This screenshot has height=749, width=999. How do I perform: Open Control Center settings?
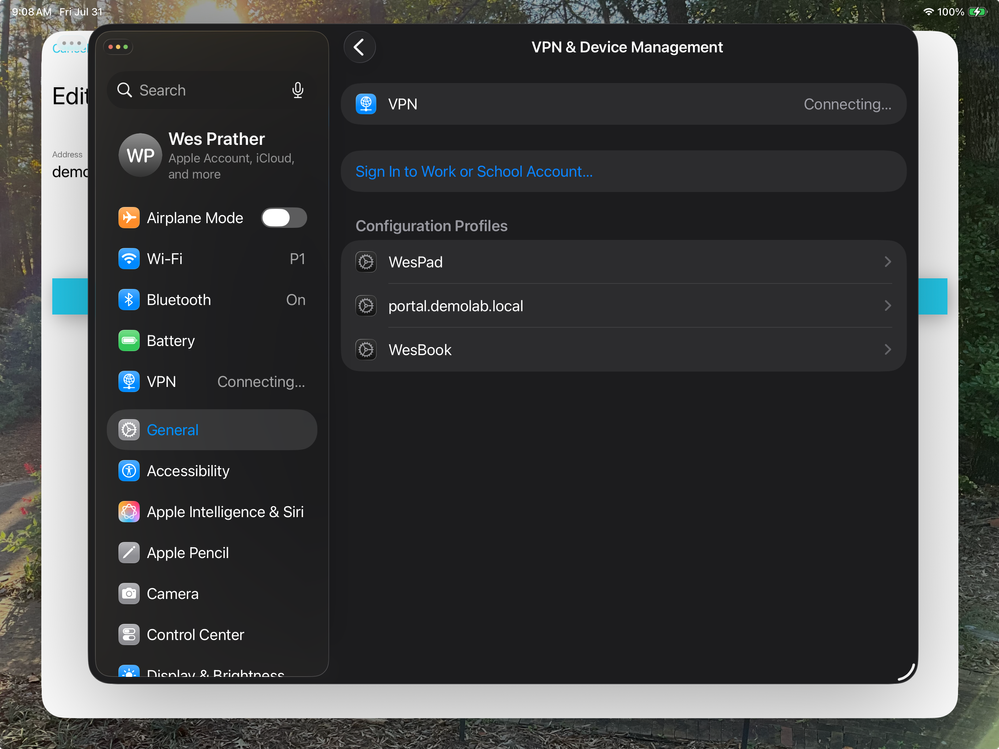(x=212, y=634)
